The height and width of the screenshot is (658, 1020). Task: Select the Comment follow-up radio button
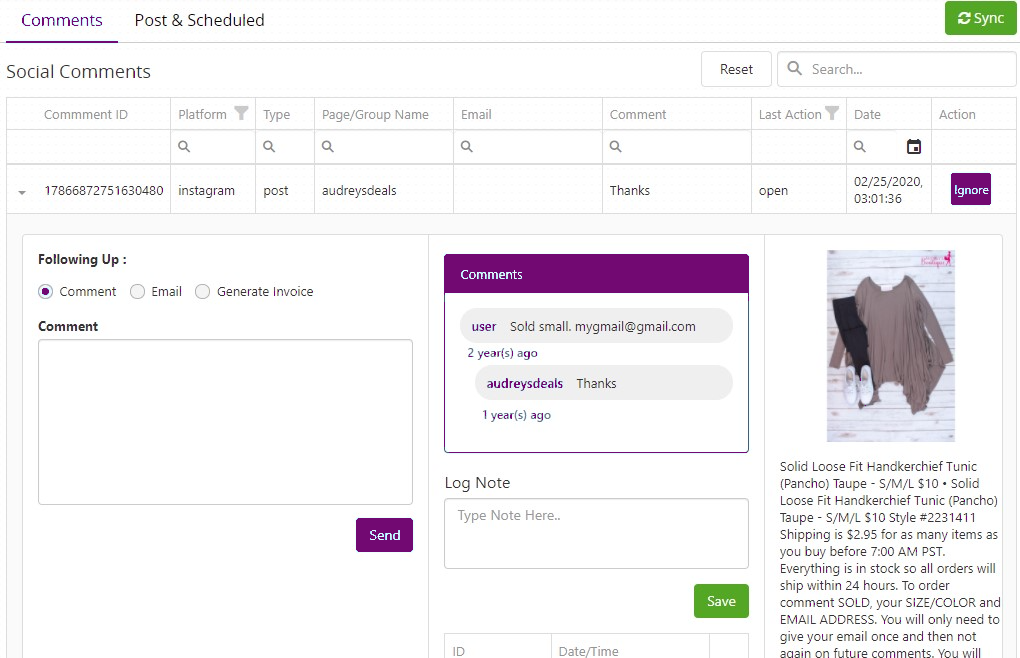pyautogui.click(x=45, y=291)
